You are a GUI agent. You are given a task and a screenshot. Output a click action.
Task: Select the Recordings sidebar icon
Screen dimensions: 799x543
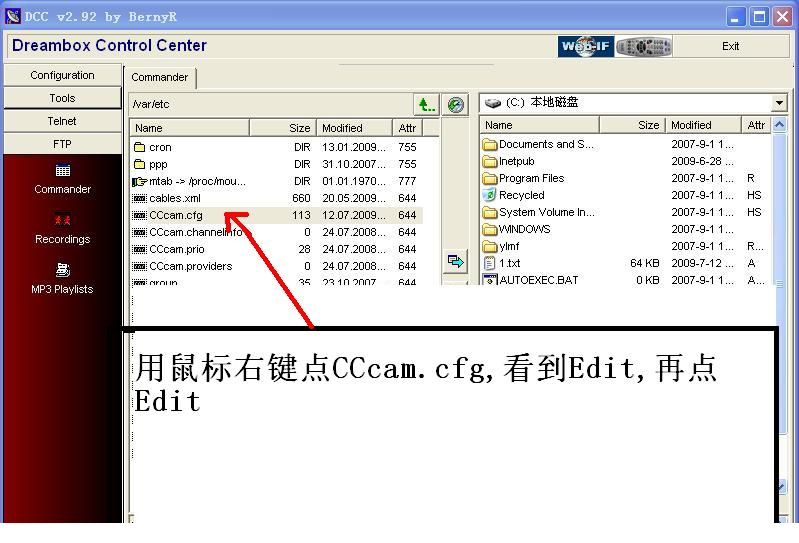point(63,220)
